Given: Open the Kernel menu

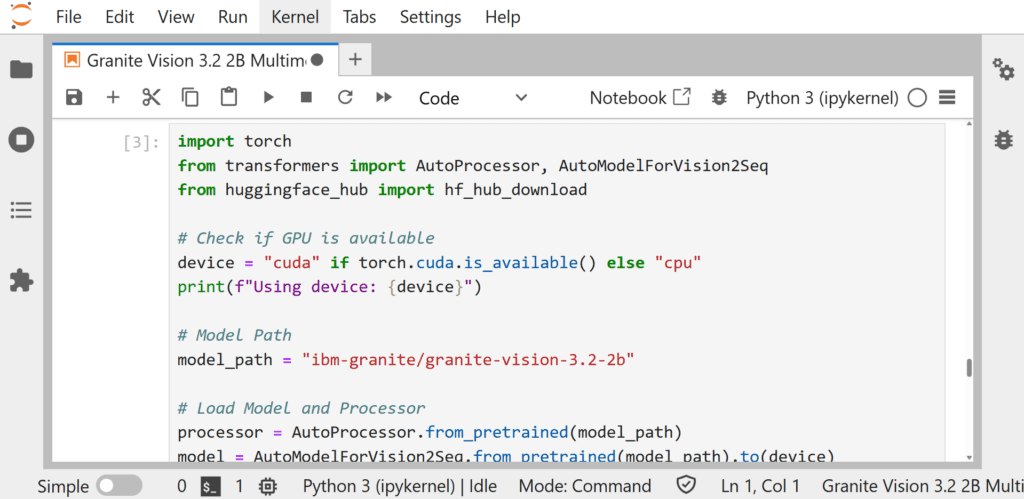Looking at the screenshot, I should point(295,17).
